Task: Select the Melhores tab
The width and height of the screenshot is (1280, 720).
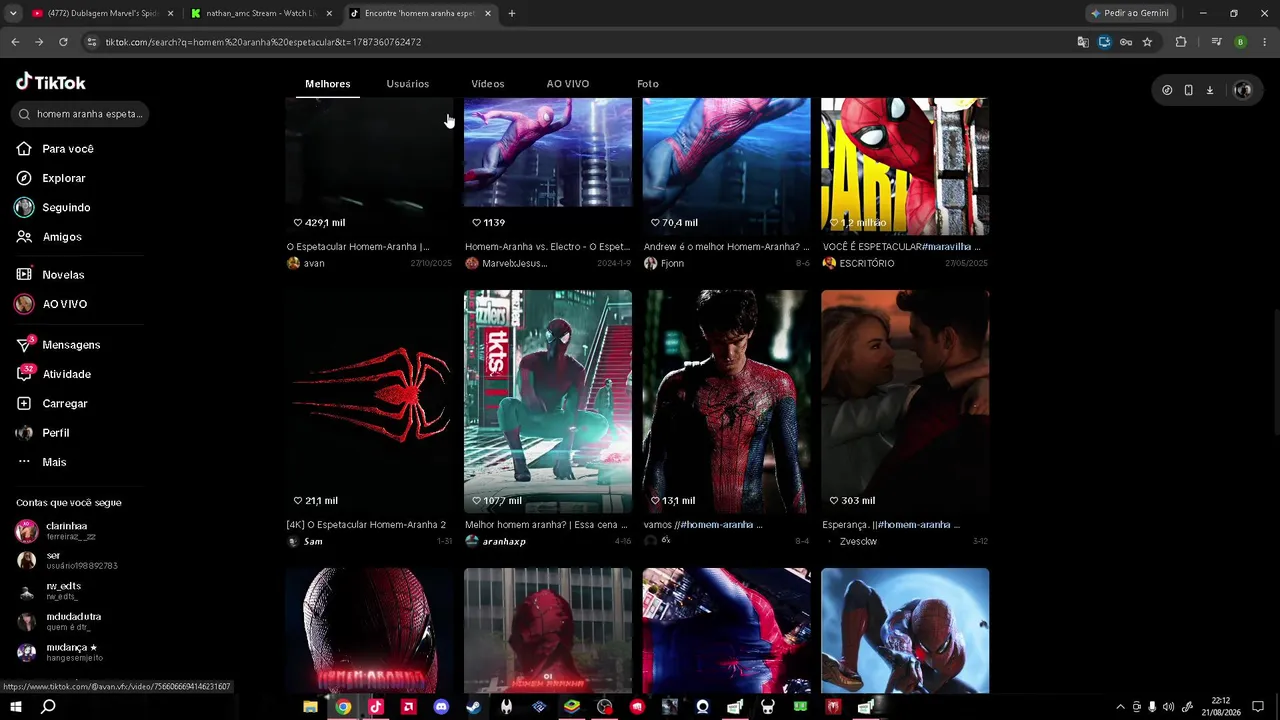Action: [x=328, y=84]
